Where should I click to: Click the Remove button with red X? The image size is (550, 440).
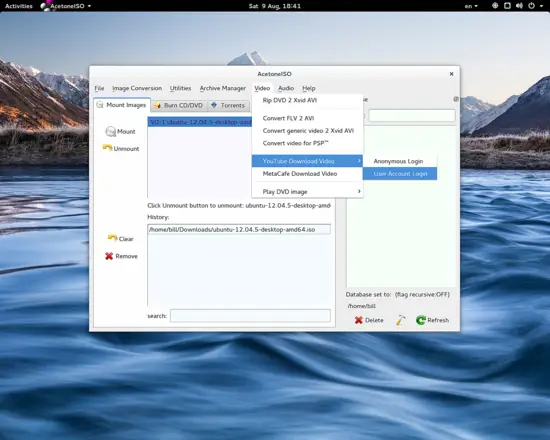pos(121,256)
